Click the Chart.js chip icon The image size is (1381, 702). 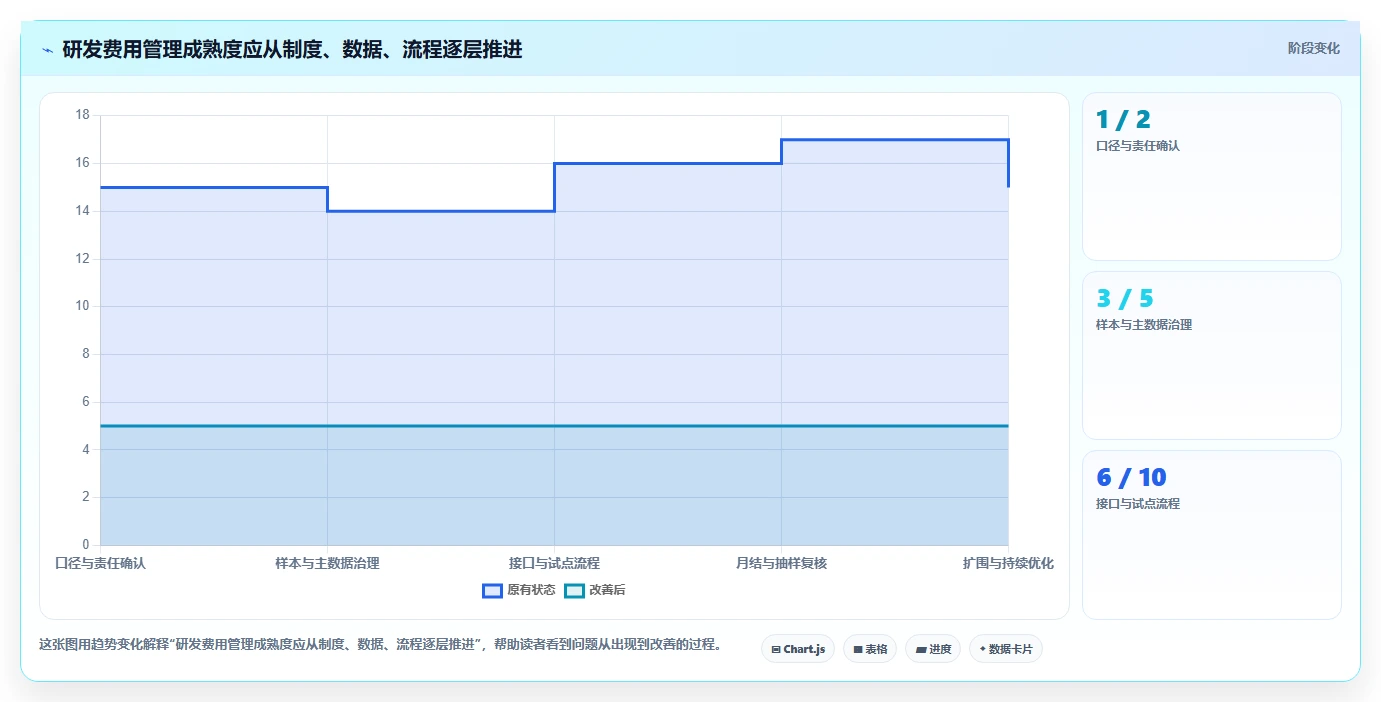pyautogui.click(x=776, y=650)
